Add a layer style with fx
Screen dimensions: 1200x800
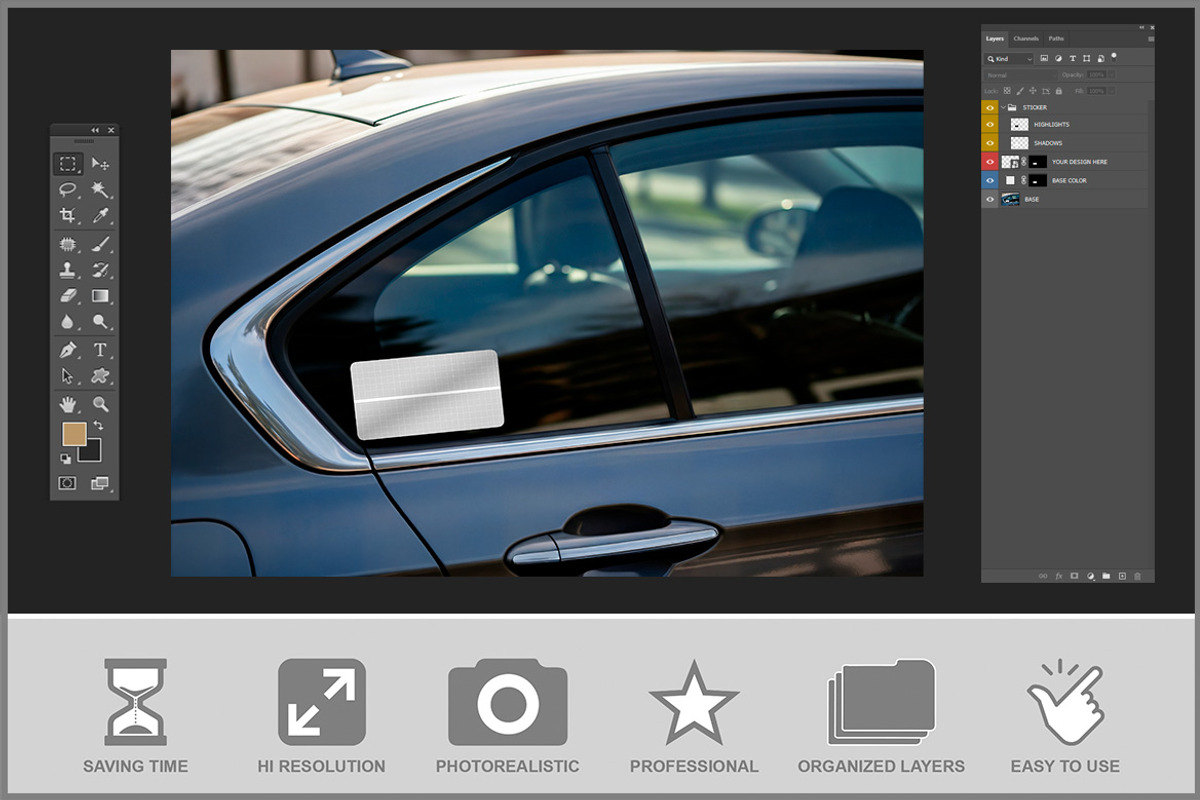(x=1059, y=576)
